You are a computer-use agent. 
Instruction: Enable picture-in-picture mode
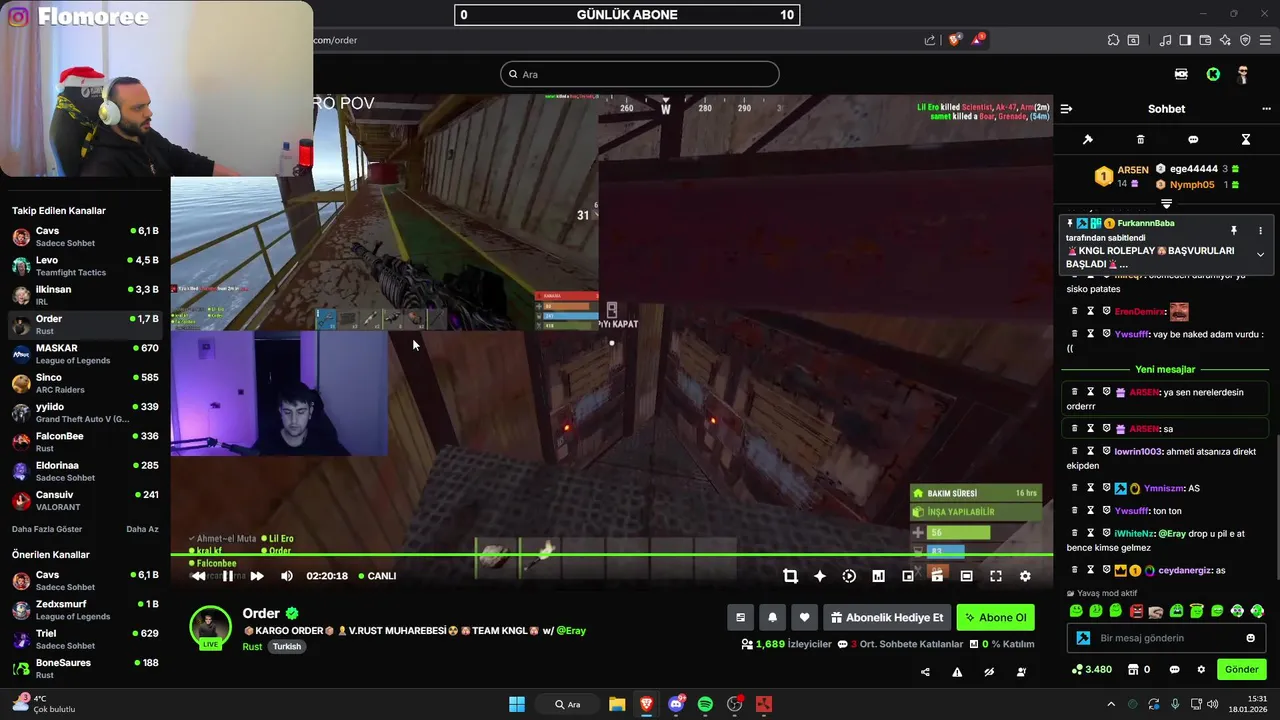[908, 576]
